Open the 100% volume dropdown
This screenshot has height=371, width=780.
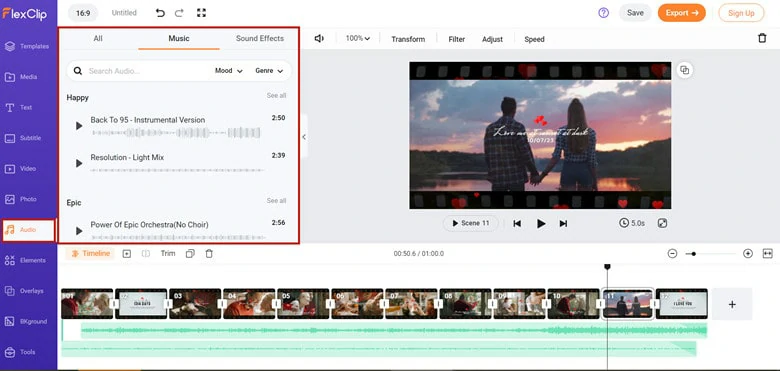coord(358,38)
